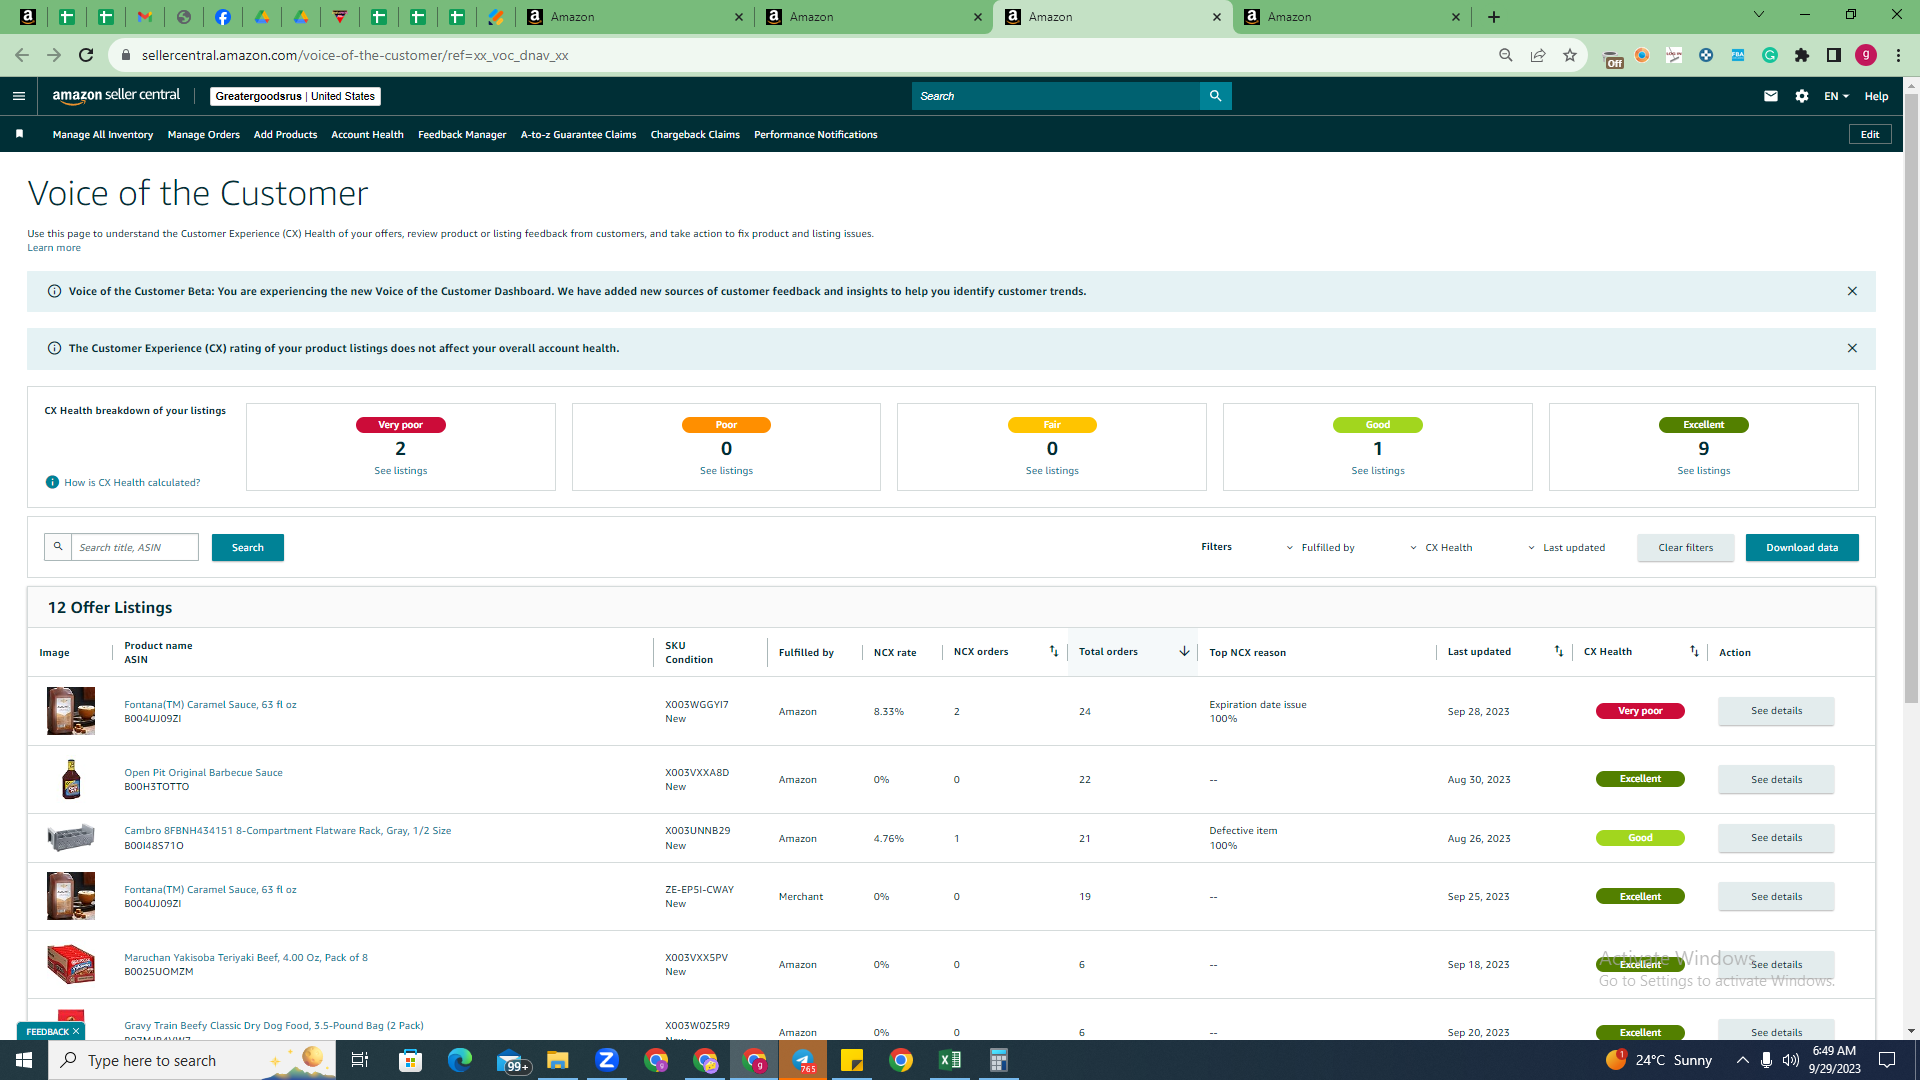Viewport: 1920px width, 1080px height.
Task: Open Chargeback Claims menu item
Action: point(695,134)
